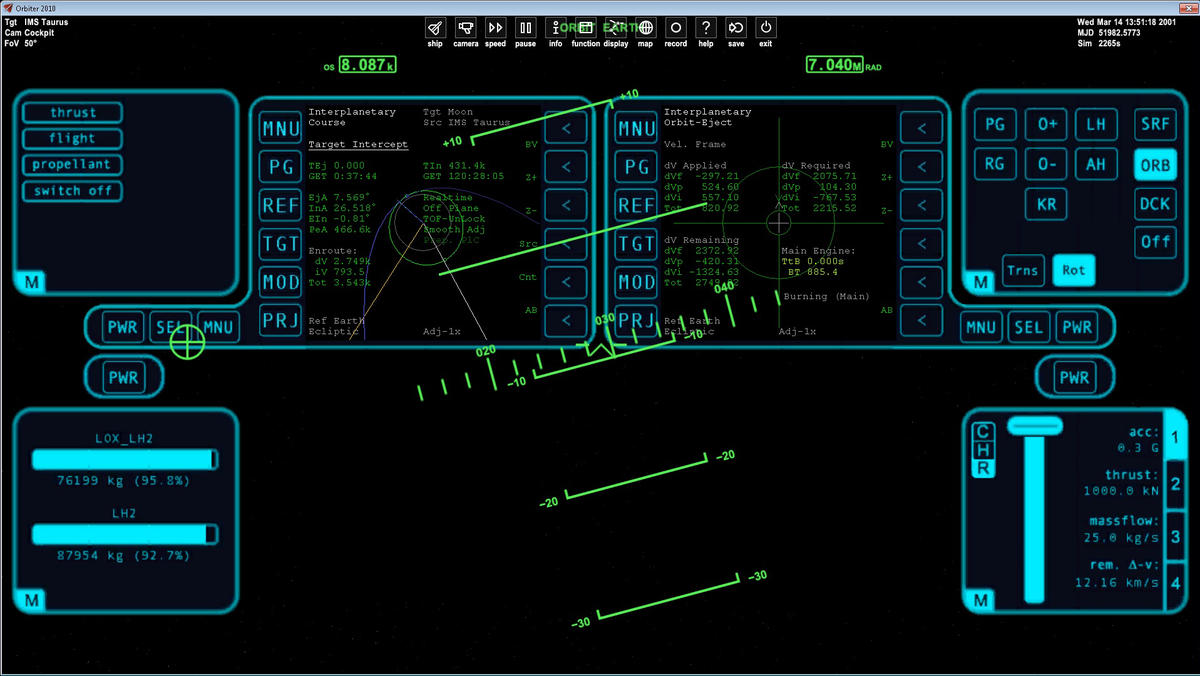
Task: Start recording with the record icon
Action: (x=676, y=28)
